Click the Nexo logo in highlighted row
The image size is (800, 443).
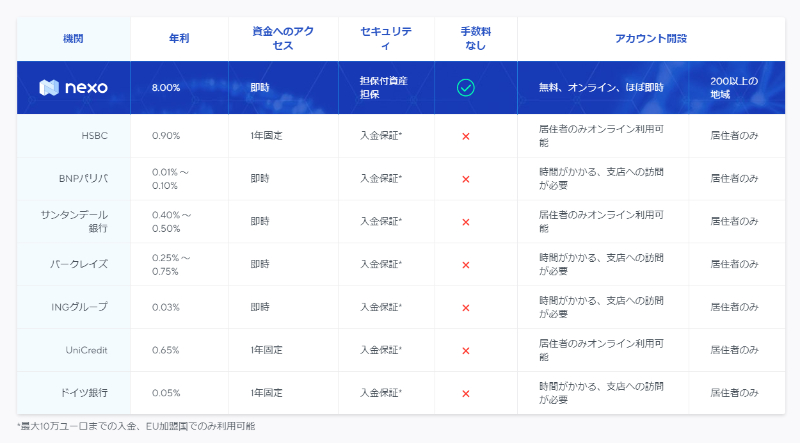pos(73,88)
